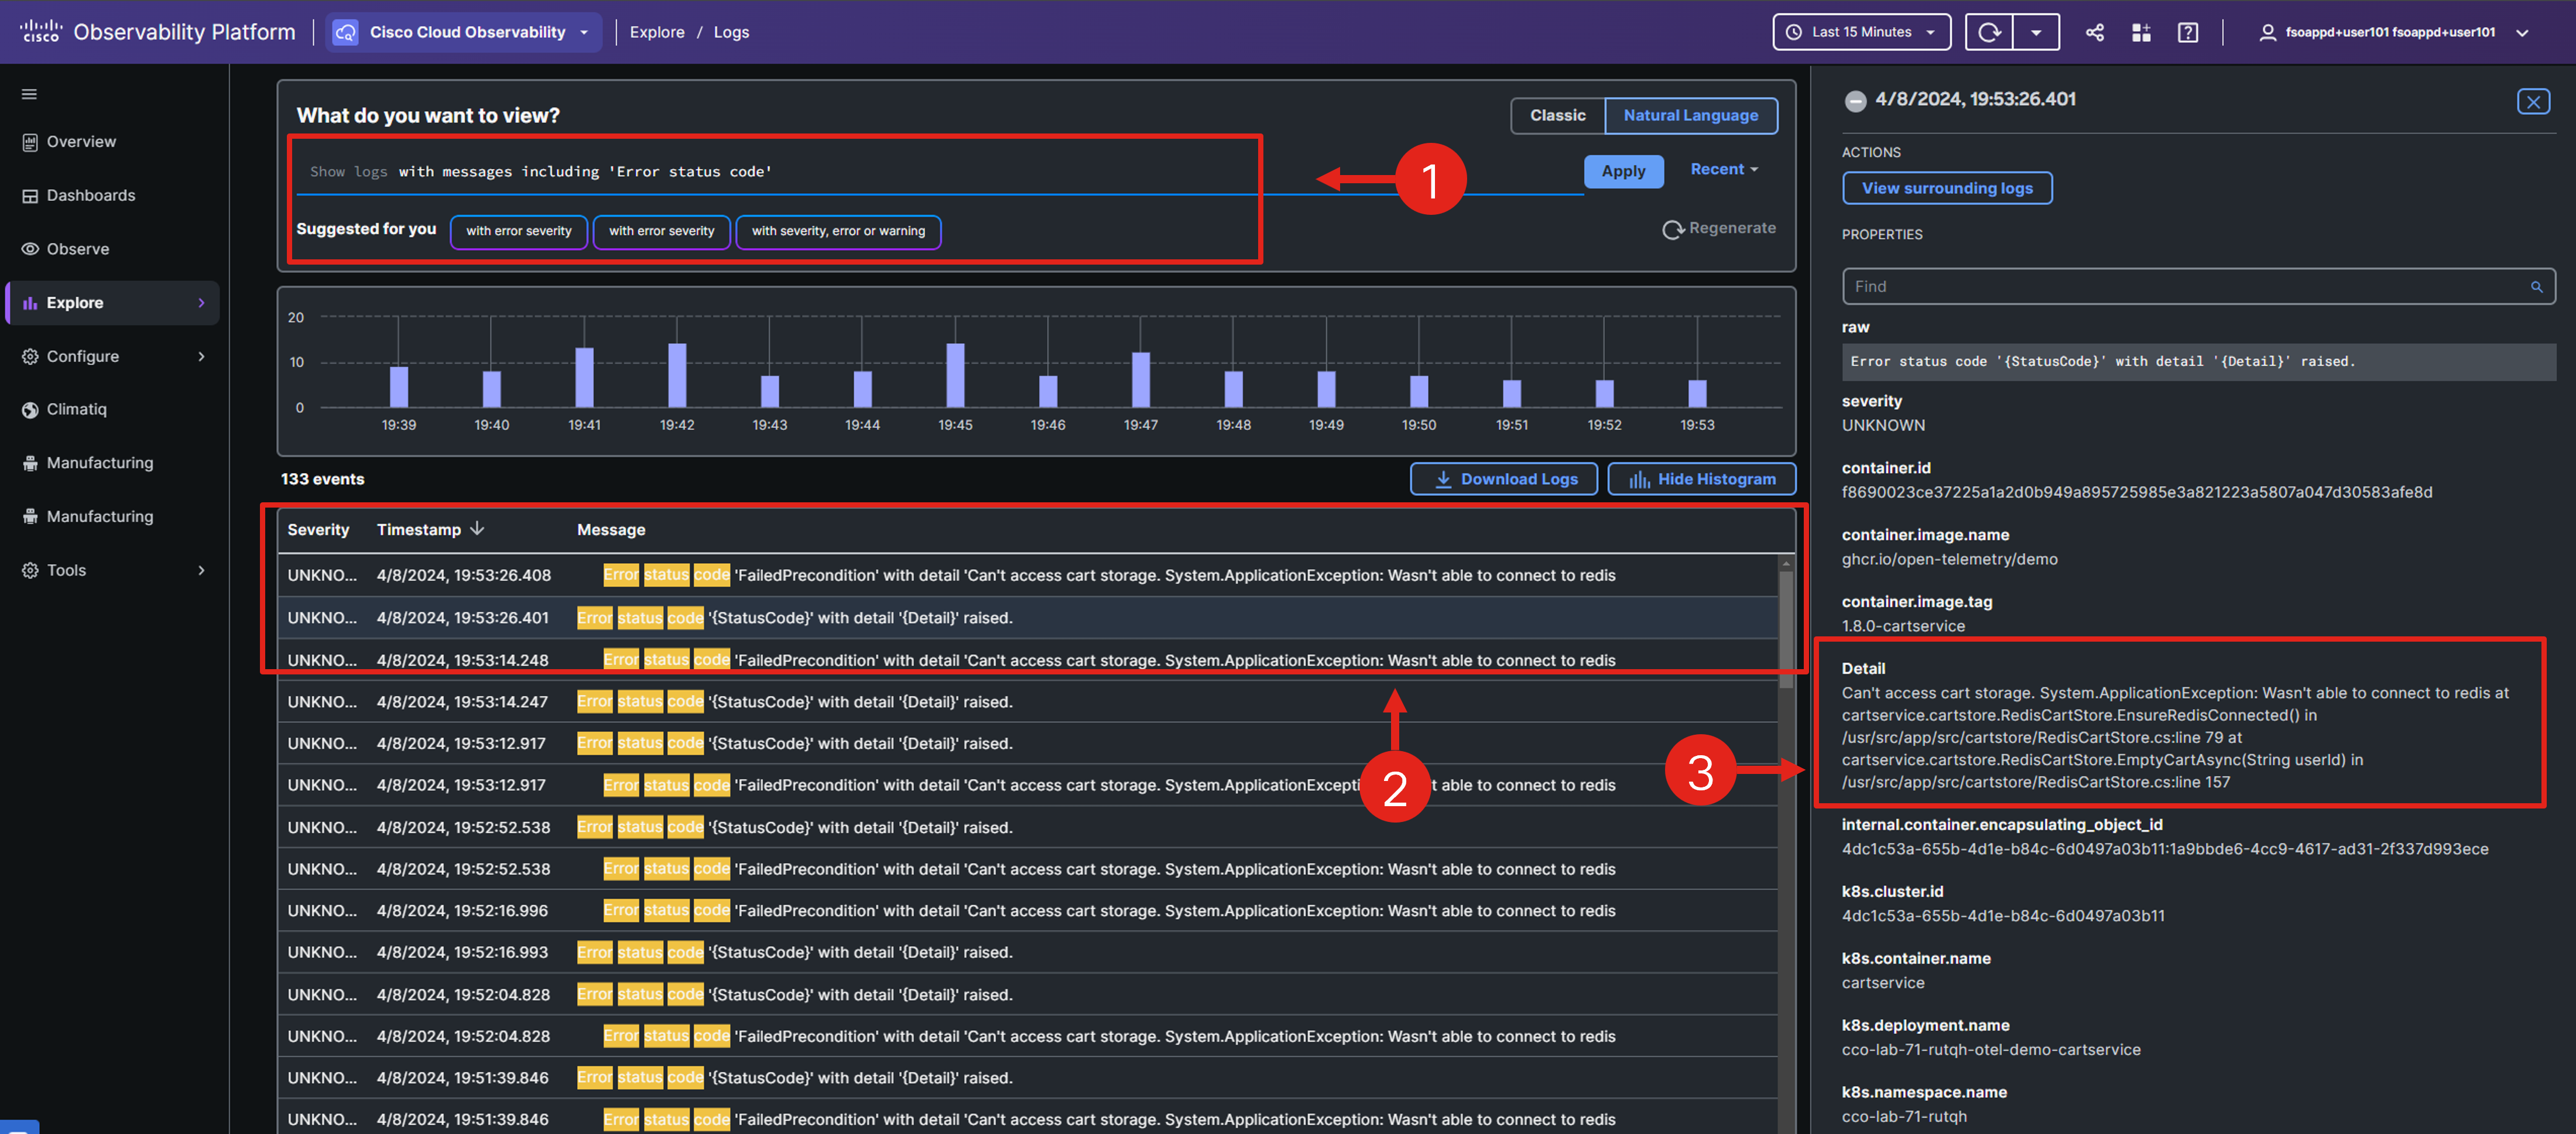Click the Regenerate suggestions icon

1673,229
